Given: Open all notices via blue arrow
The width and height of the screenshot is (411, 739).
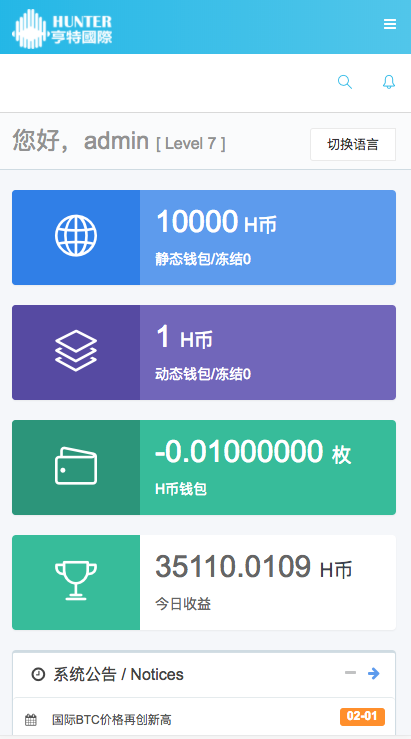Looking at the screenshot, I should point(374,673).
